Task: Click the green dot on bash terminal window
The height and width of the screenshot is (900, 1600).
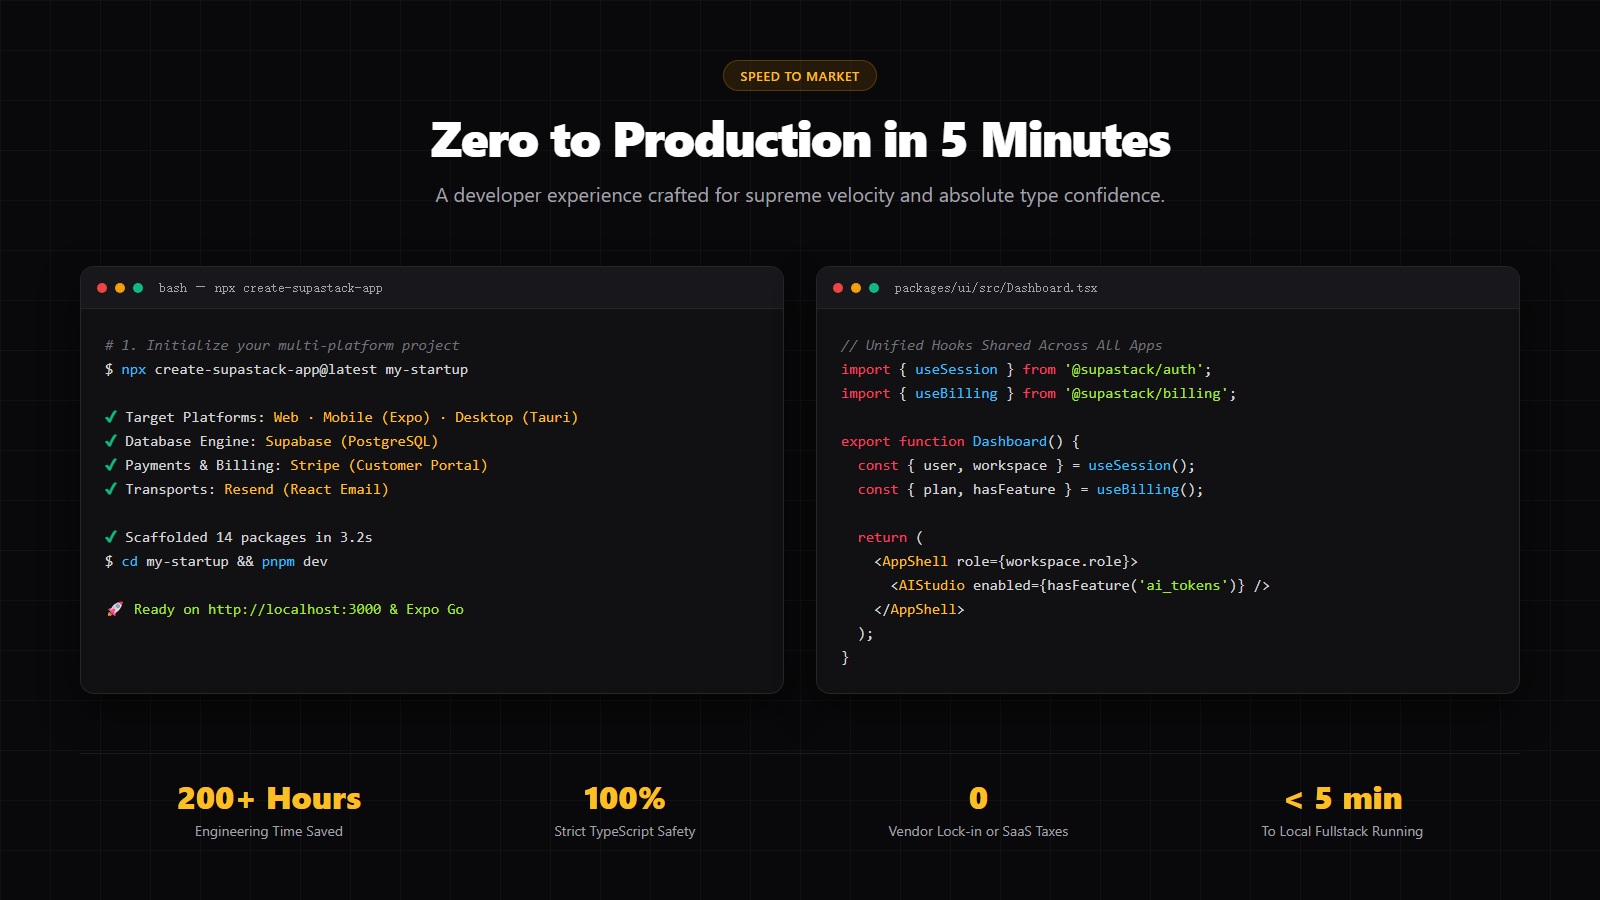Action: [138, 288]
